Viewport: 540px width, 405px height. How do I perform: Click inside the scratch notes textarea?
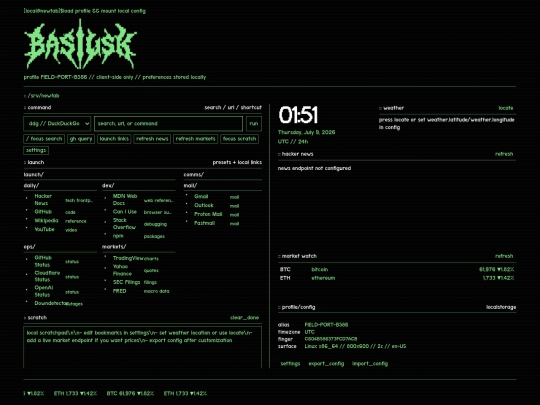pyautogui.click(x=143, y=347)
